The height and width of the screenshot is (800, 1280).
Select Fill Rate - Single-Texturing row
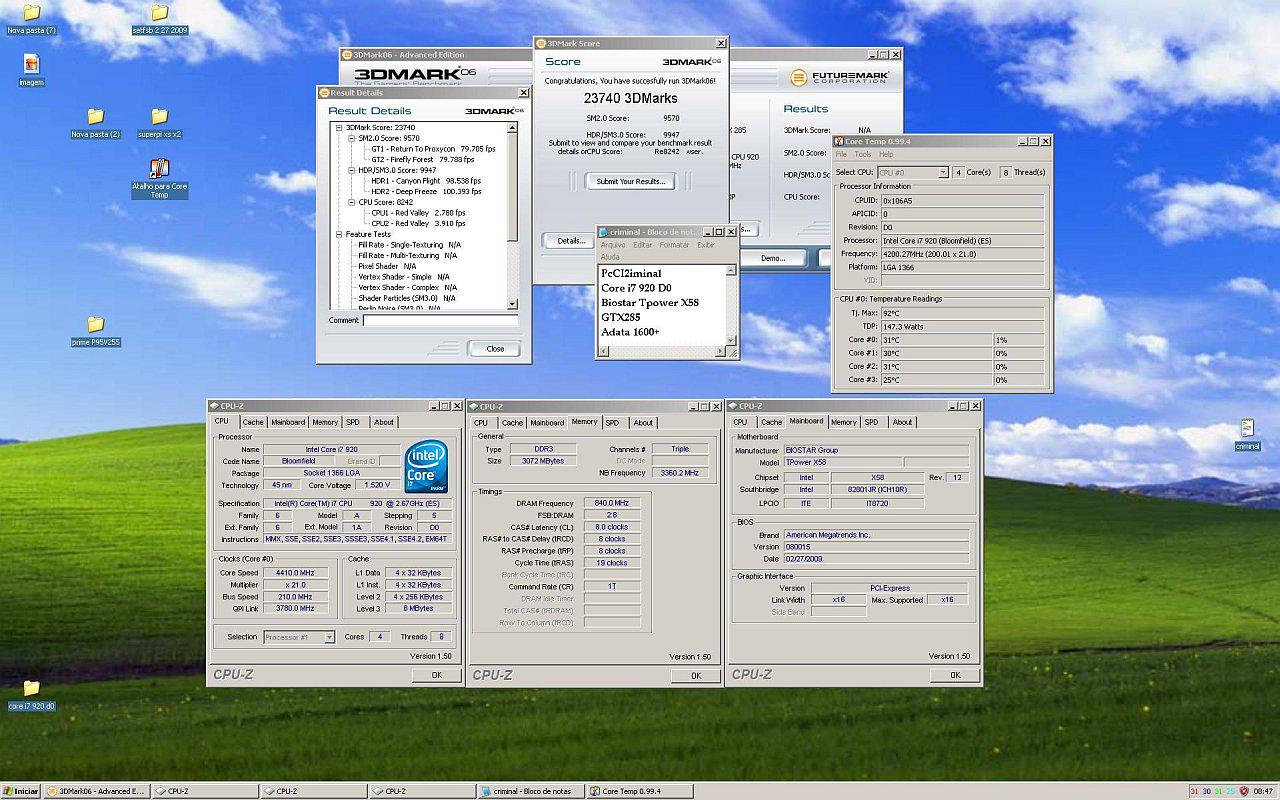[410, 245]
